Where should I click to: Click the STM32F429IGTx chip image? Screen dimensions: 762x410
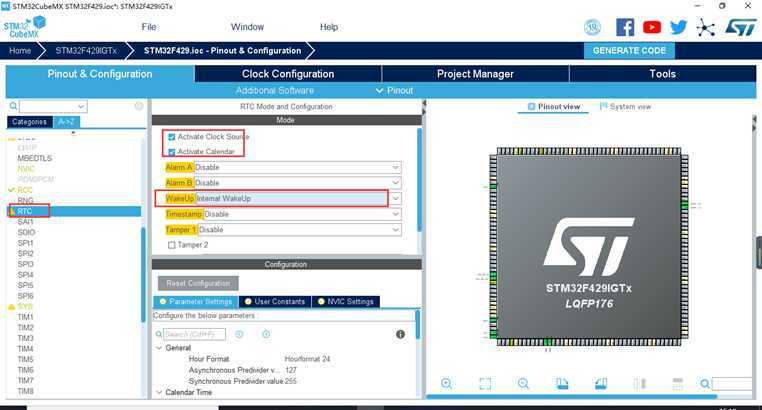coord(589,246)
